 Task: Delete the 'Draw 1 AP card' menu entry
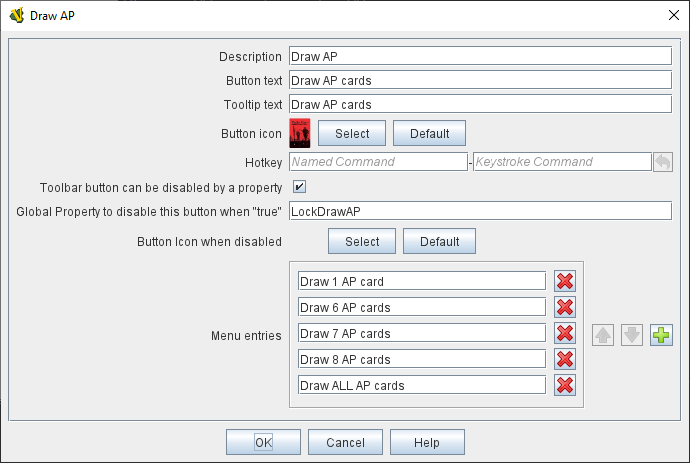564,282
